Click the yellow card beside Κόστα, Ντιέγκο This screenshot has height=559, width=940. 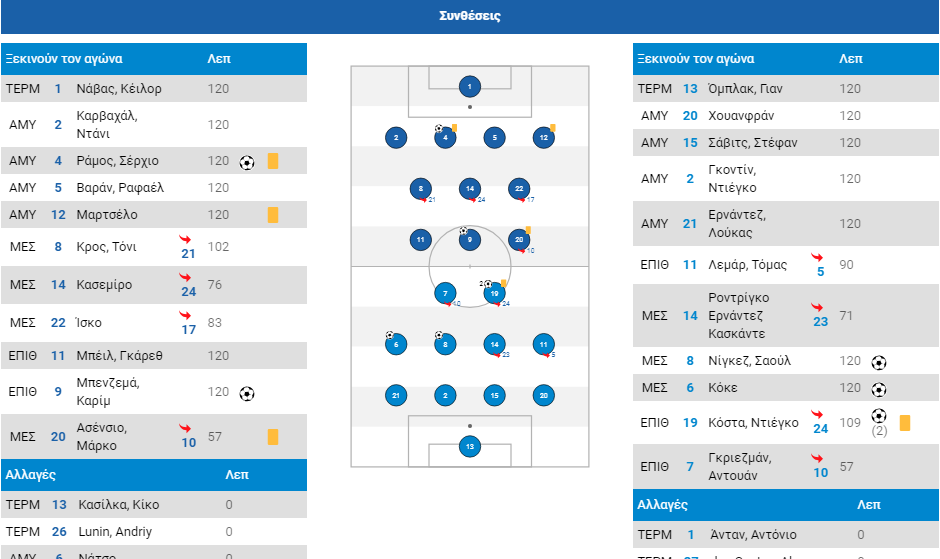coord(905,423)
